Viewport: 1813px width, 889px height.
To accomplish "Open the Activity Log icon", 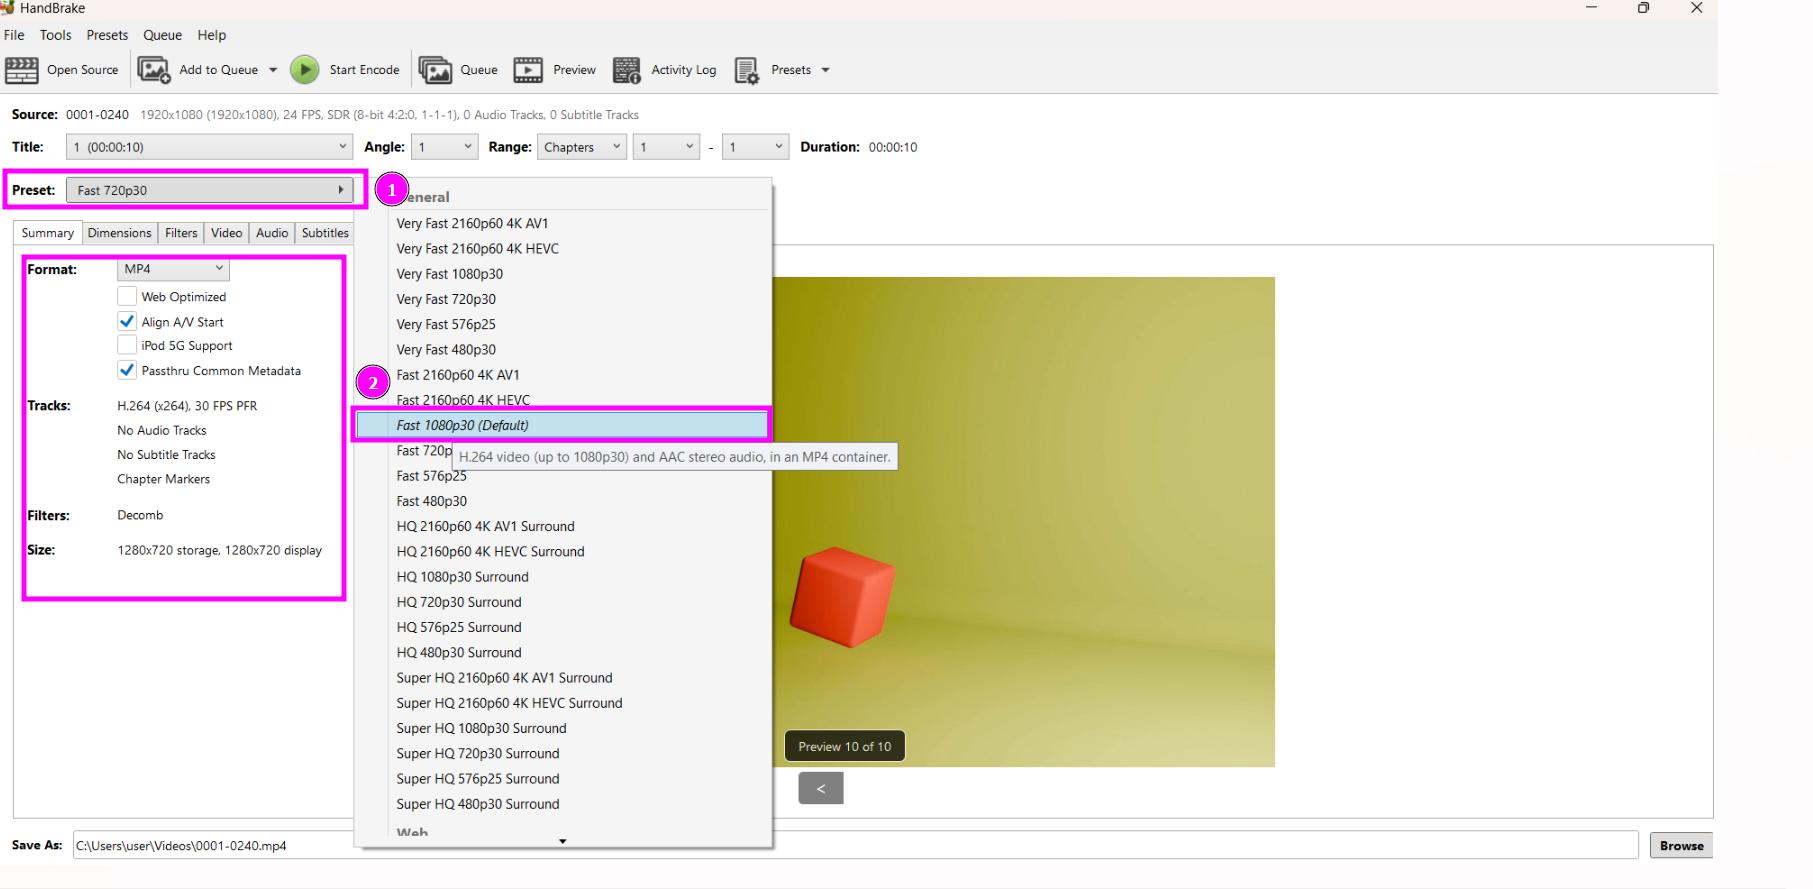I will point(627,70).
